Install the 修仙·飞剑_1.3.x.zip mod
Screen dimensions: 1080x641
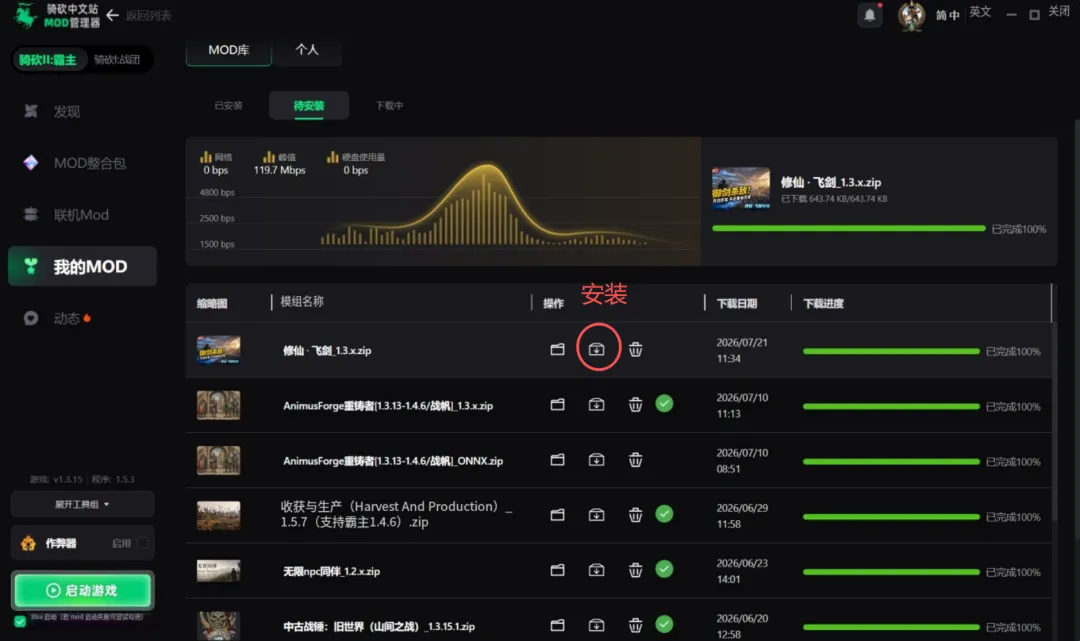click(x=596, y=349)
